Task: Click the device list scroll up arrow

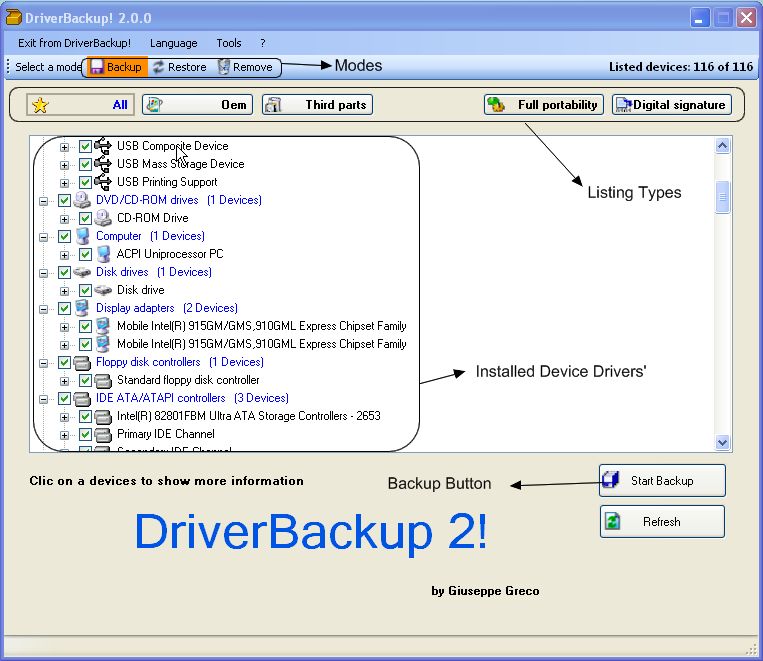Action: tap(723, 146)
